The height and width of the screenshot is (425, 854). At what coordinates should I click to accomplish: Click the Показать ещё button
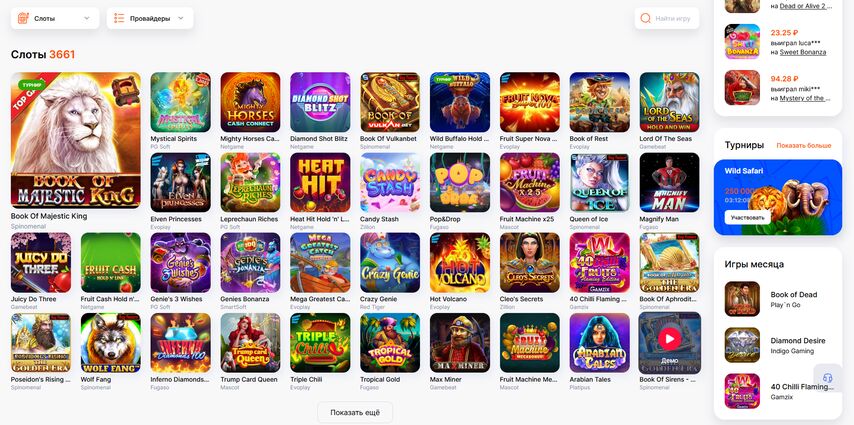point(355,412)
